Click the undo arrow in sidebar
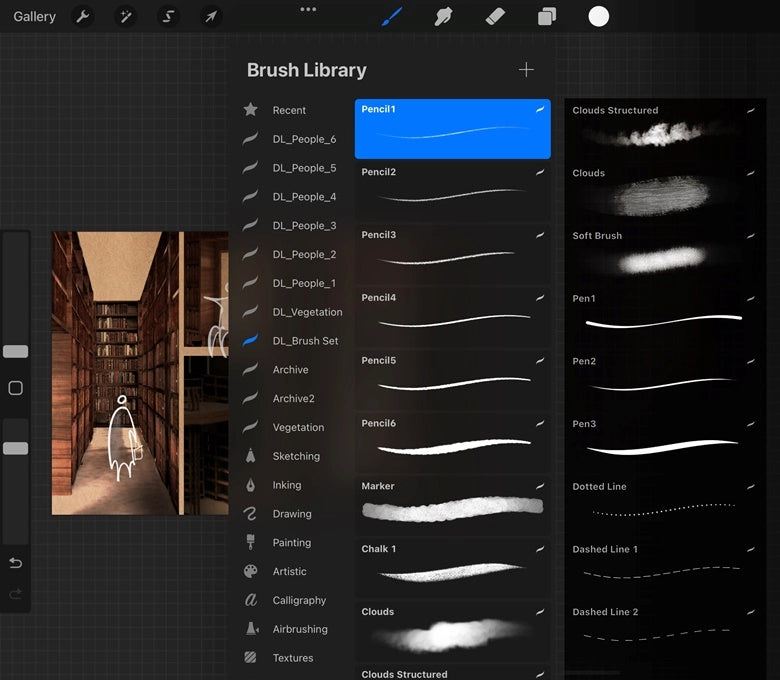Screen dimensions: 780x680 pos(15,563)
